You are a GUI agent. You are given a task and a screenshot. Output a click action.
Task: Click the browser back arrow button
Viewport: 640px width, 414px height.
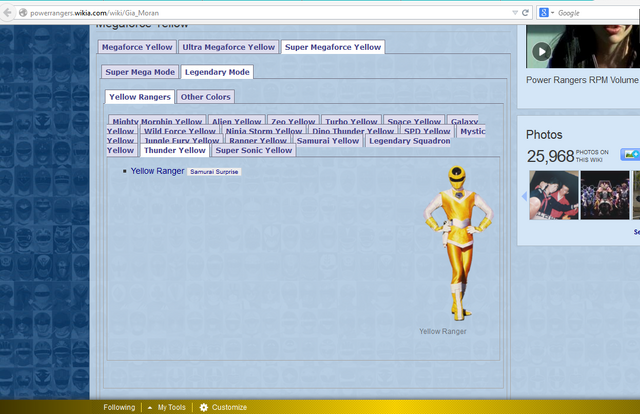pos(7,13)
